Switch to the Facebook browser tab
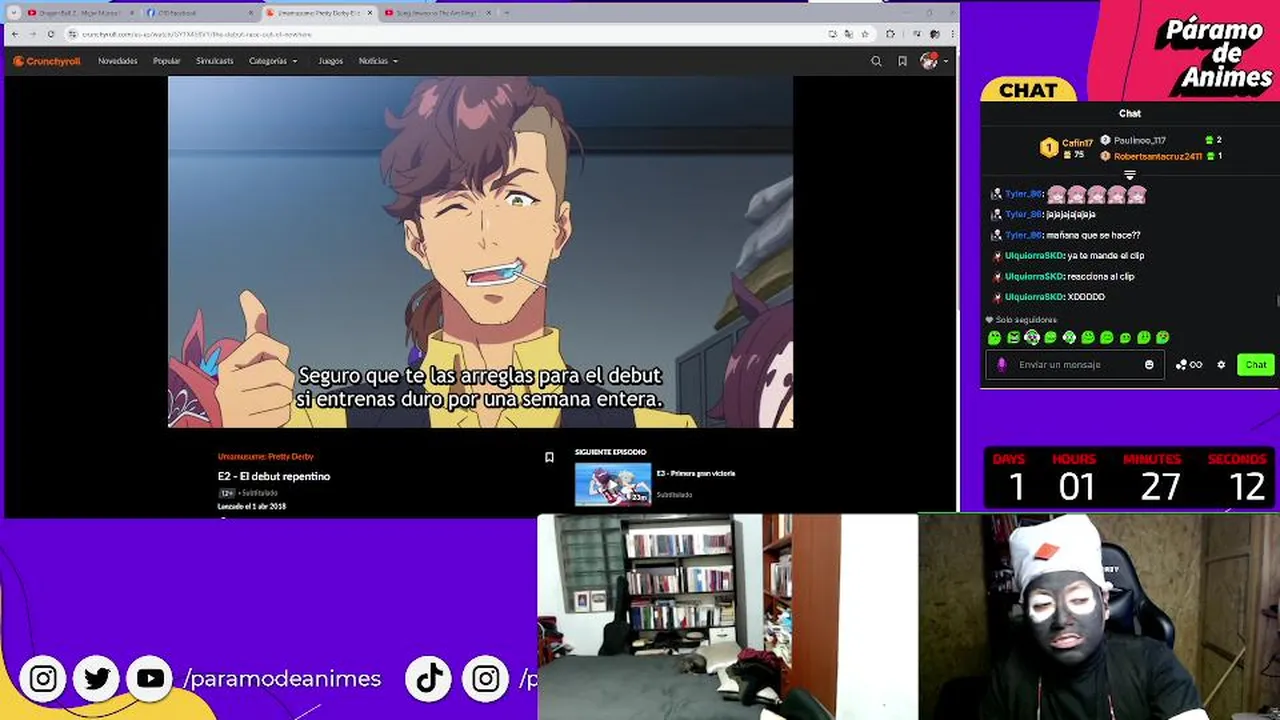This screenshot has width=1280, height=720. pos(198,13)
